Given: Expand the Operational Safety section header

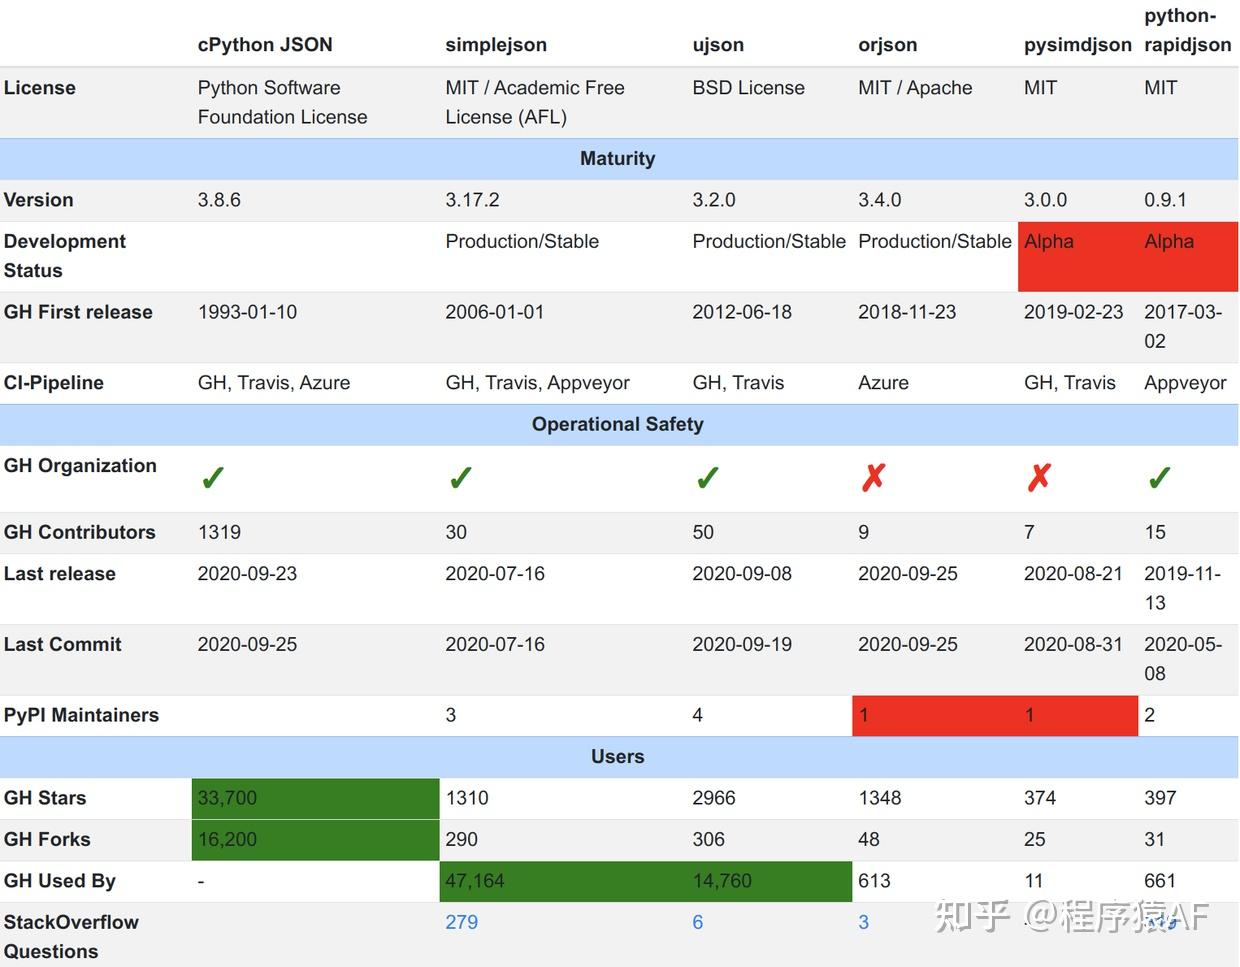Looking at the screenshot, I should pos(617,424).
